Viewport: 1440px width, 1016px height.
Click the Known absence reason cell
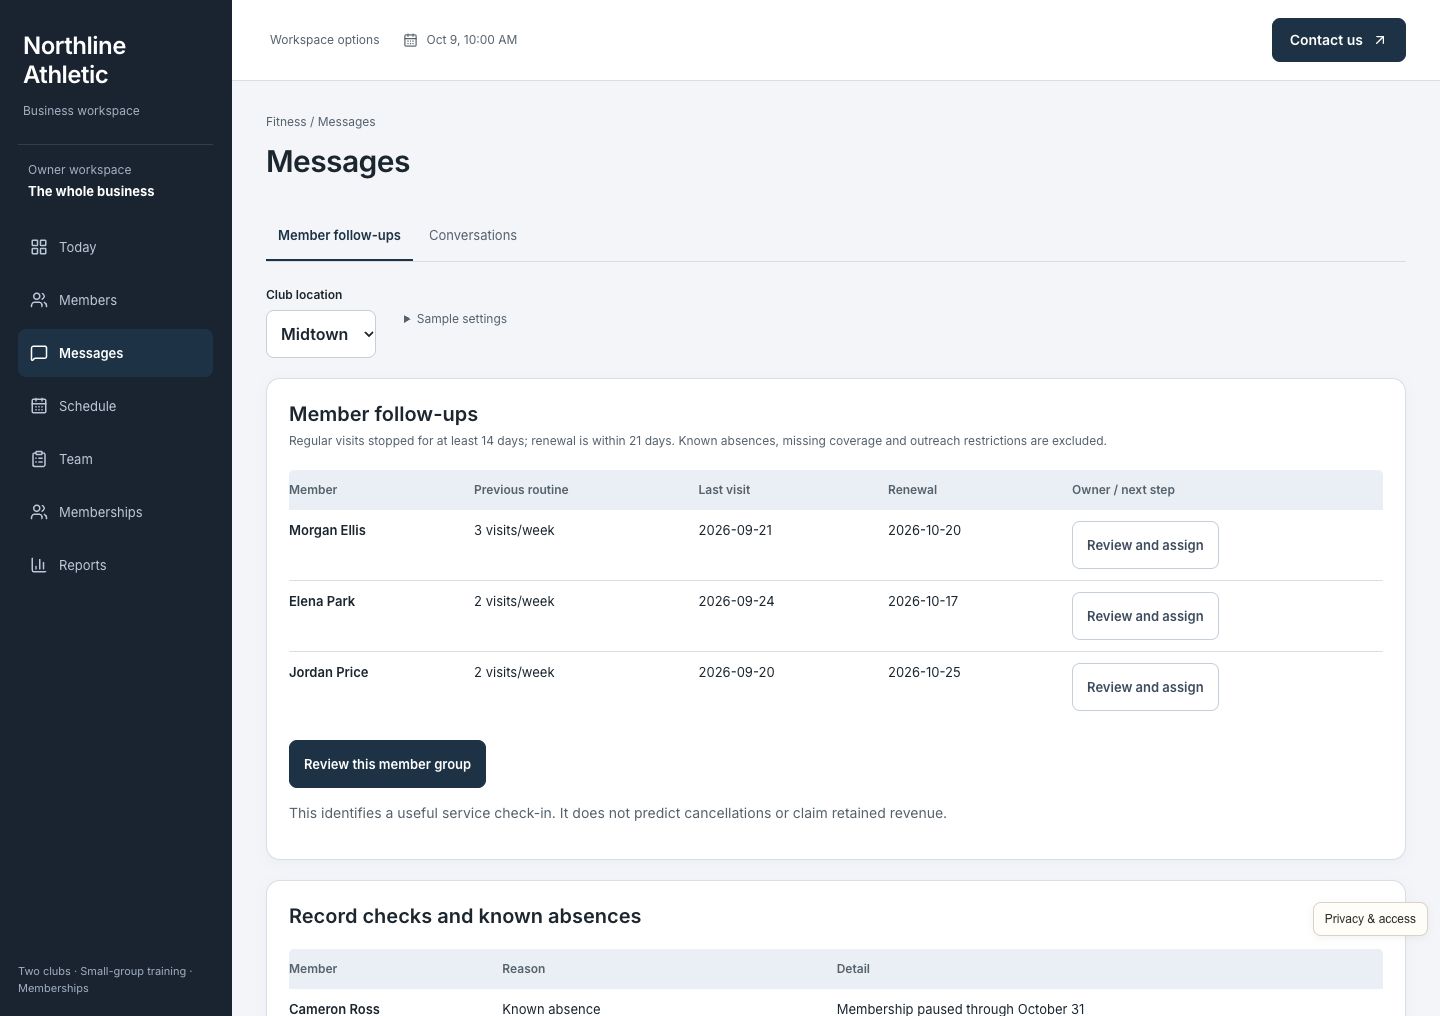pos(551,1008)
